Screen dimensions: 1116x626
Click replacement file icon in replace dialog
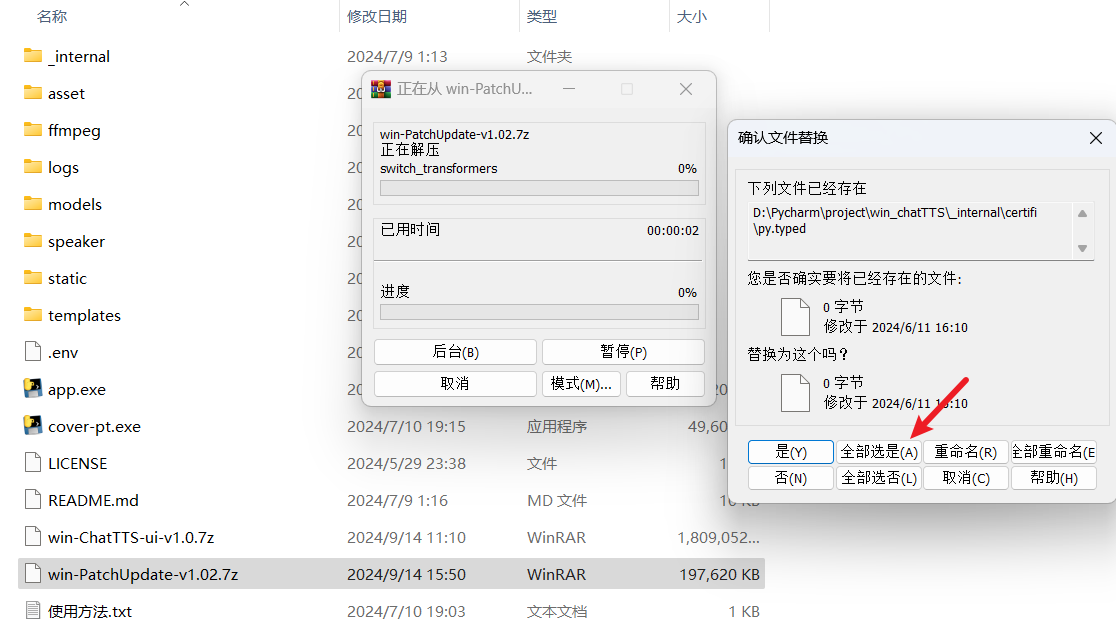795,393
